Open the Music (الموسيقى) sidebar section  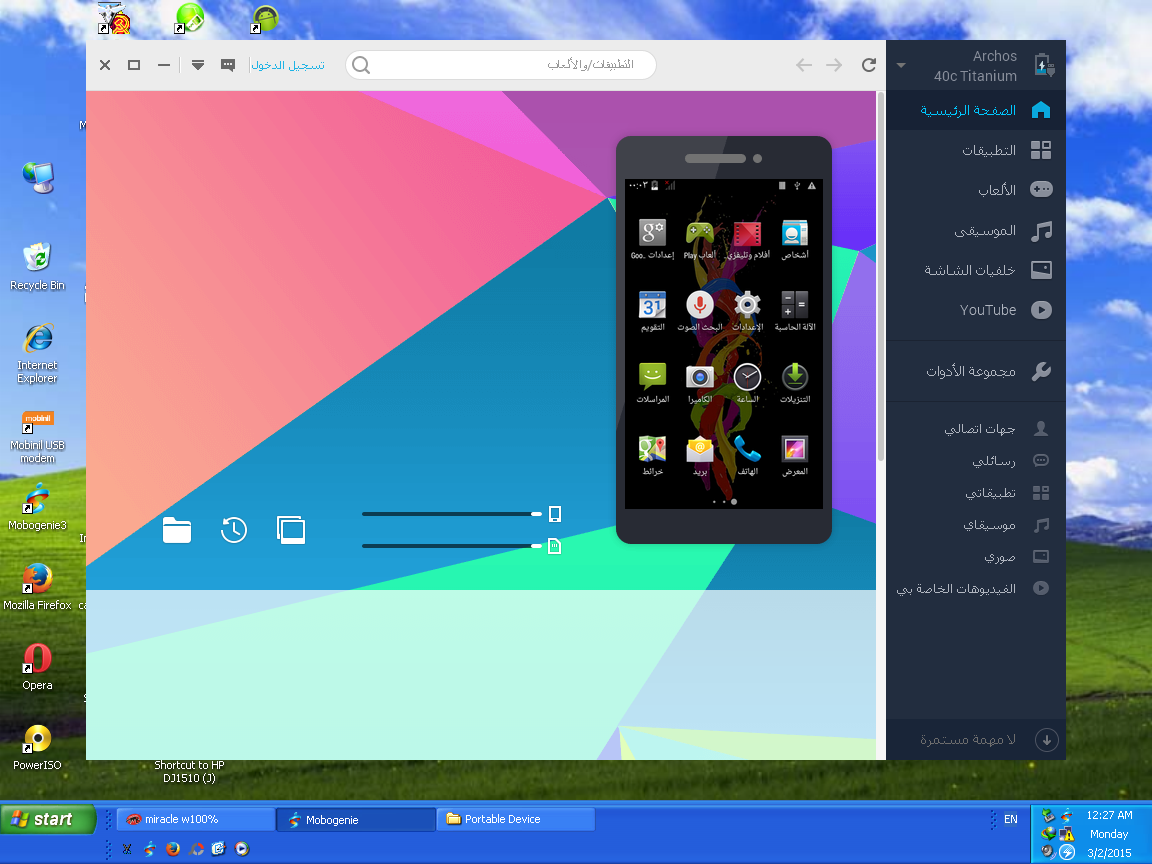pos(976,231)
